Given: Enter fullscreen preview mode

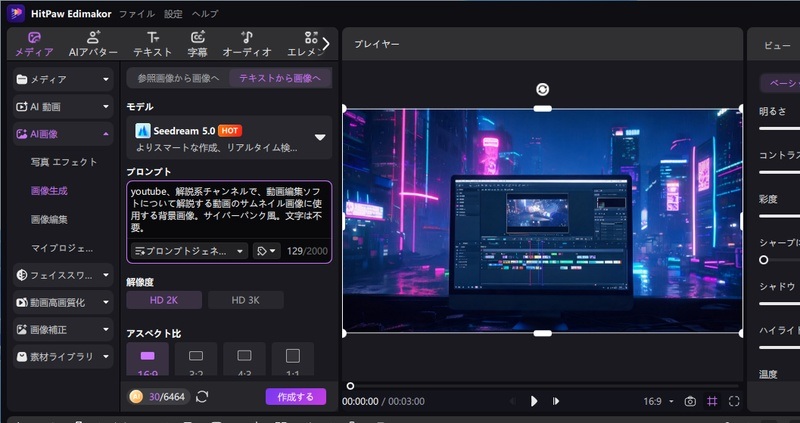Looking at the screenshot, I should tap(734, 401).
